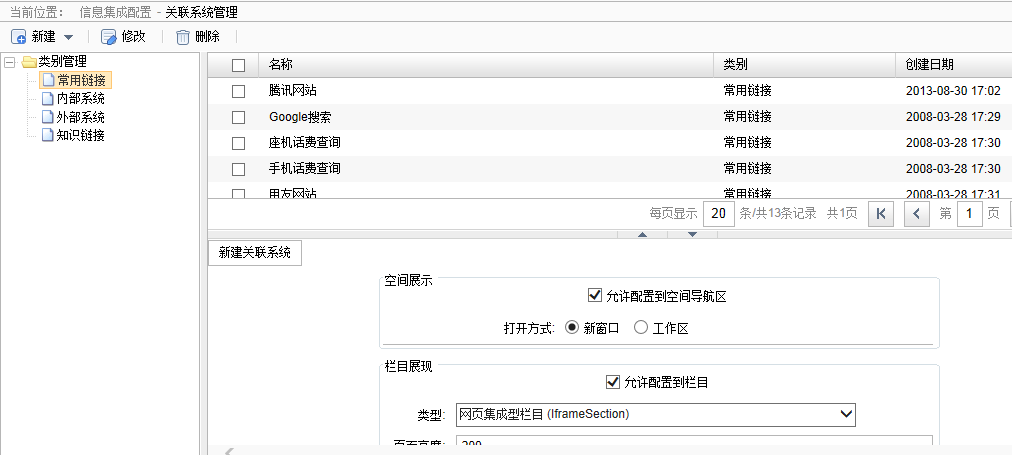This screenshot has width=1012, height=455.
Task: Click the 修改 toolbar label
Action: (134, 37)
